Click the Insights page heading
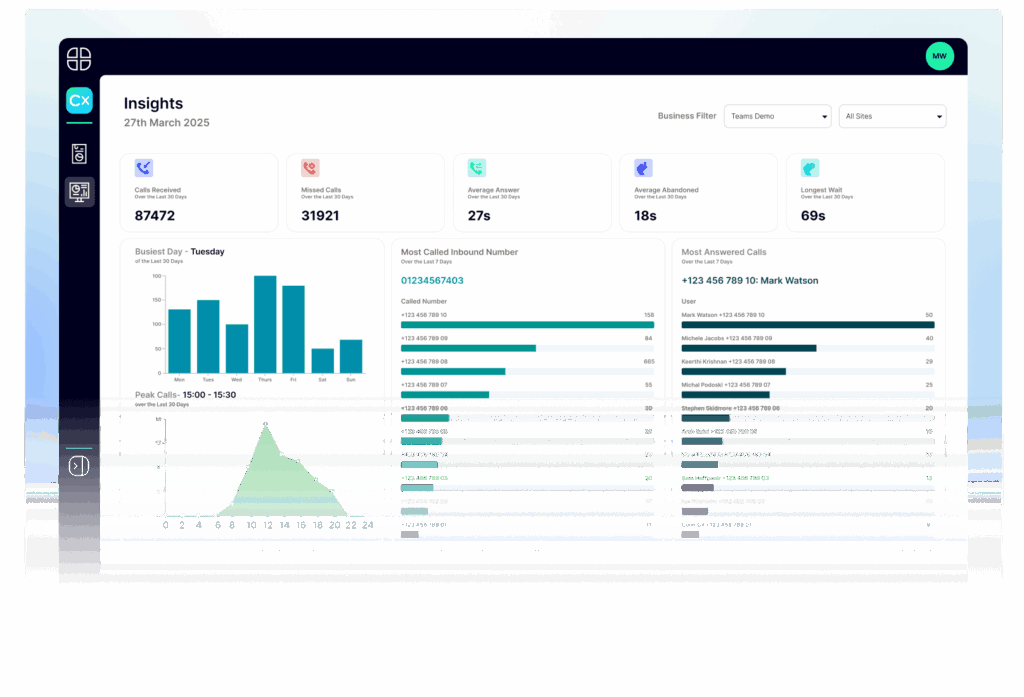This screenshot has width=1024, height=697. [x=153, y=103]
